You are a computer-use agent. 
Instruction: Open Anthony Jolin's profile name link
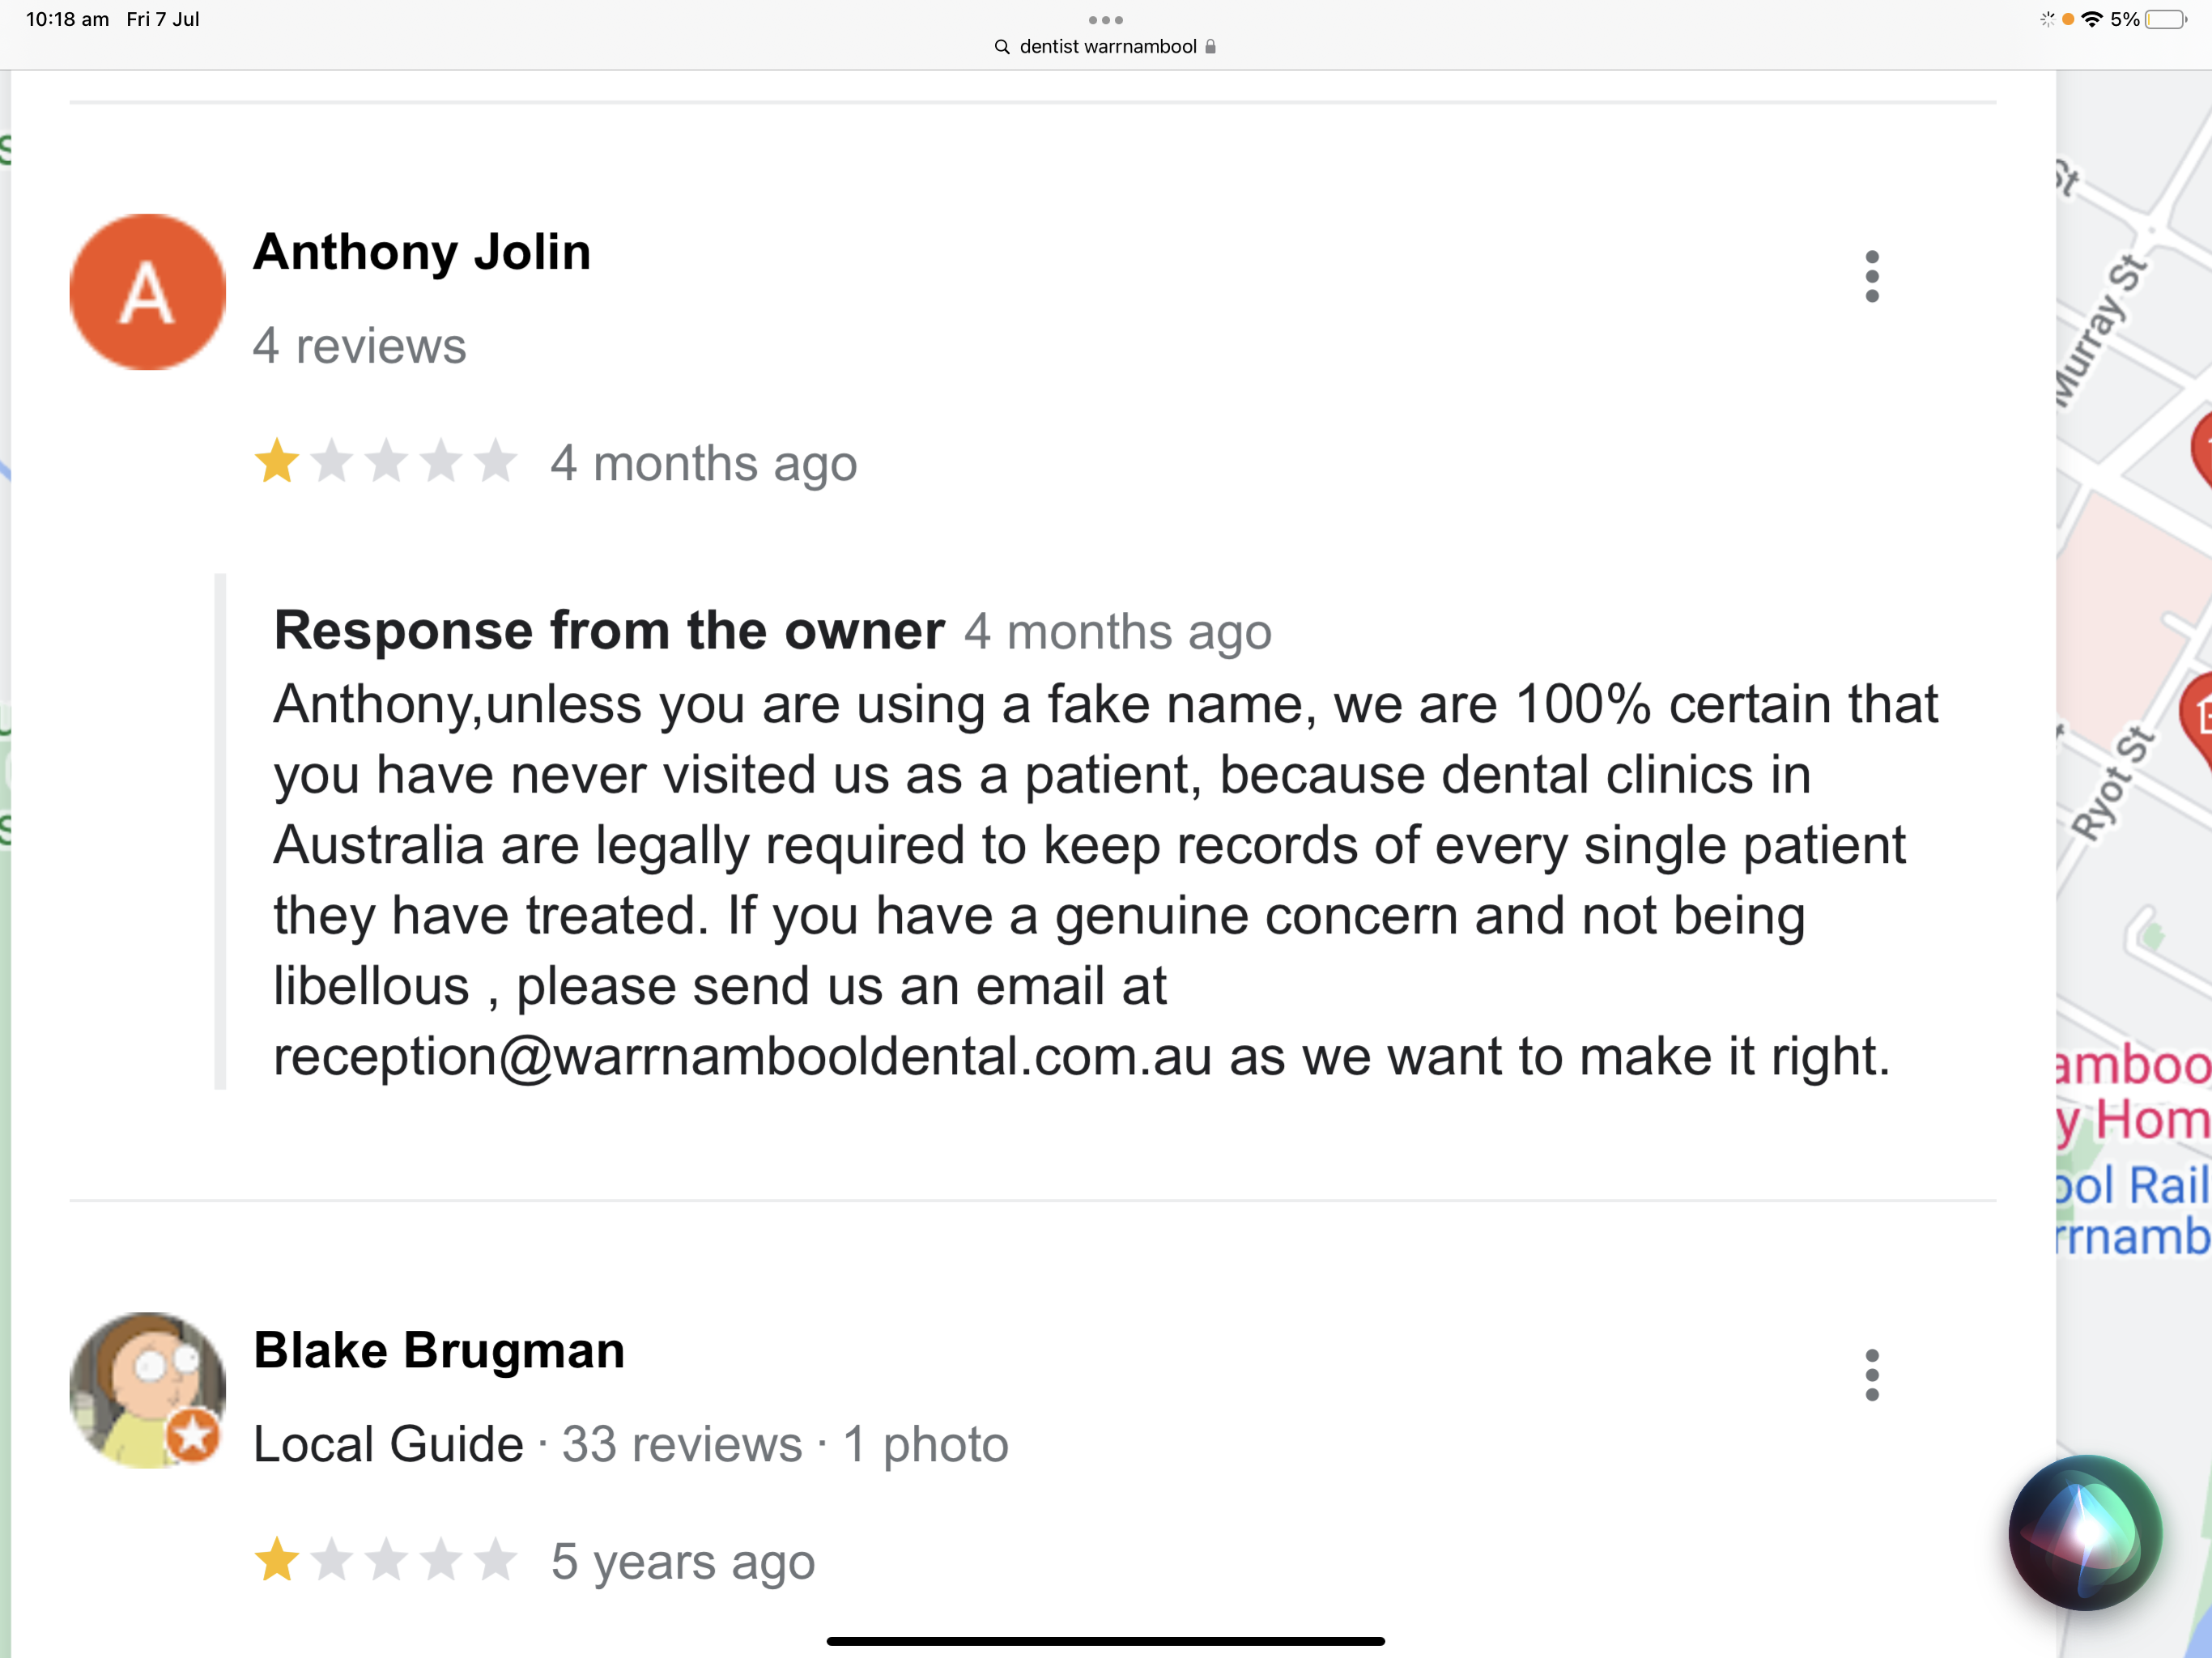422,251
